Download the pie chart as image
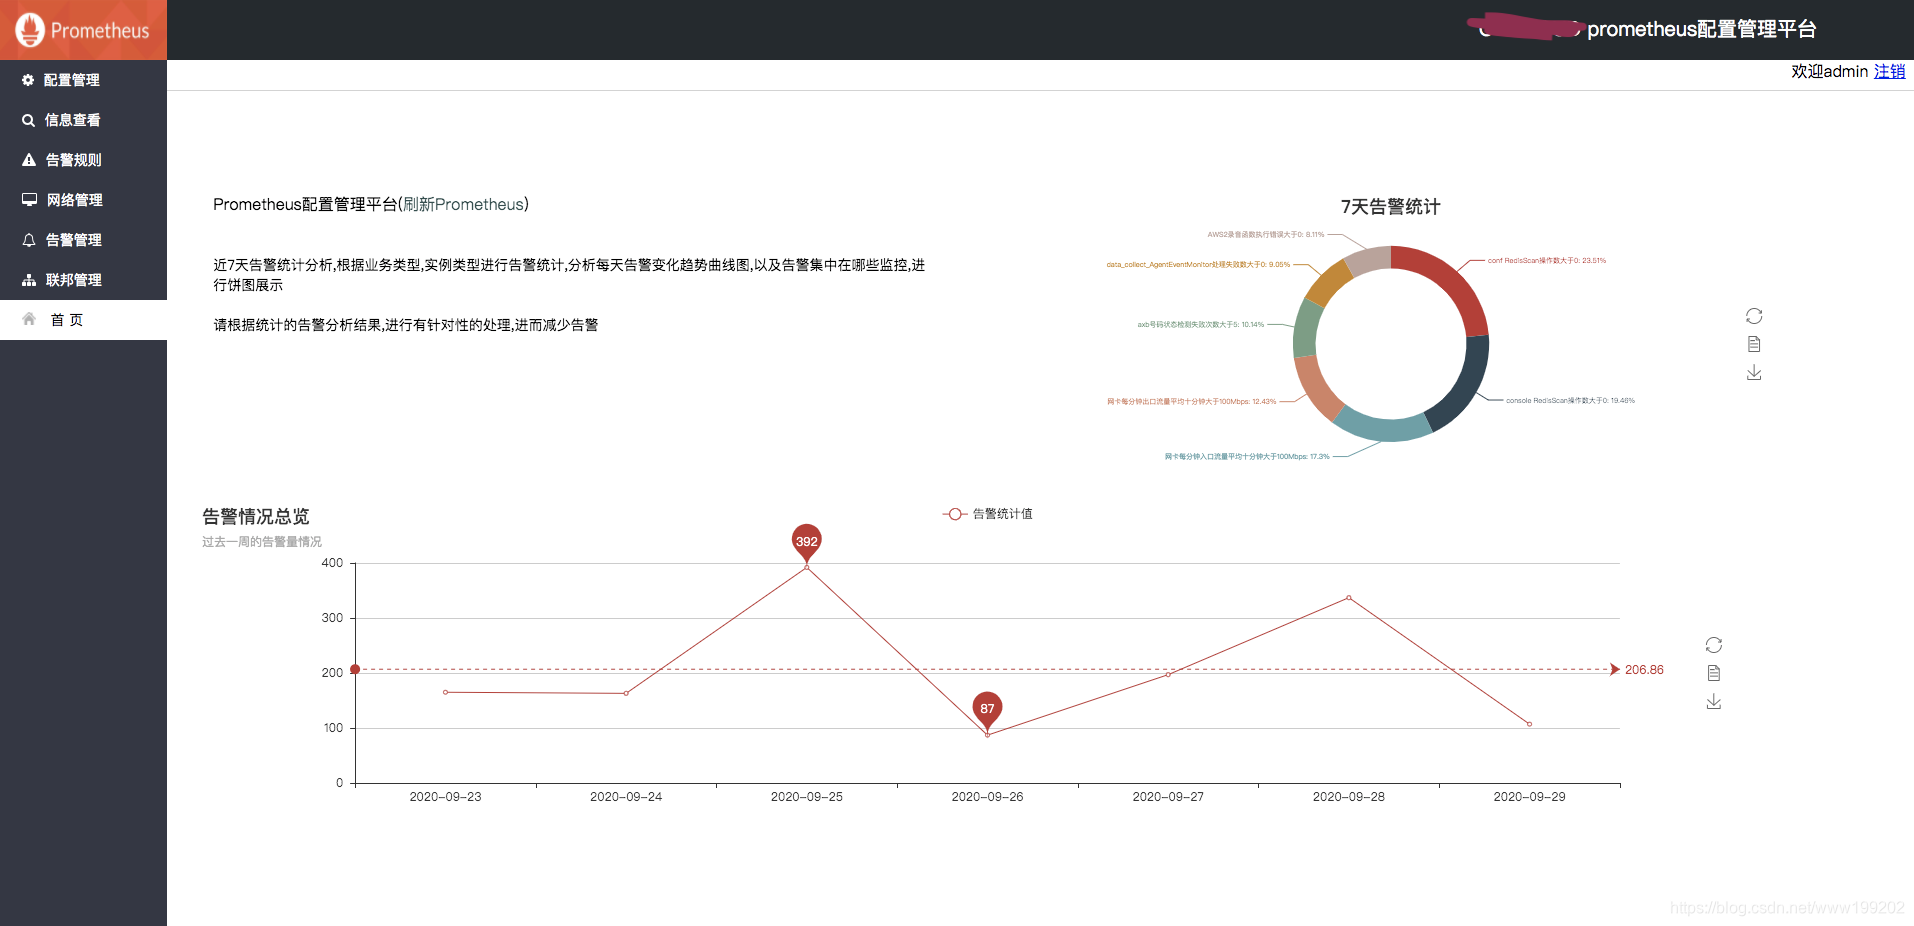This screenshot has height=926, width=1914. pyautogui.click(x=1754, y=372)
